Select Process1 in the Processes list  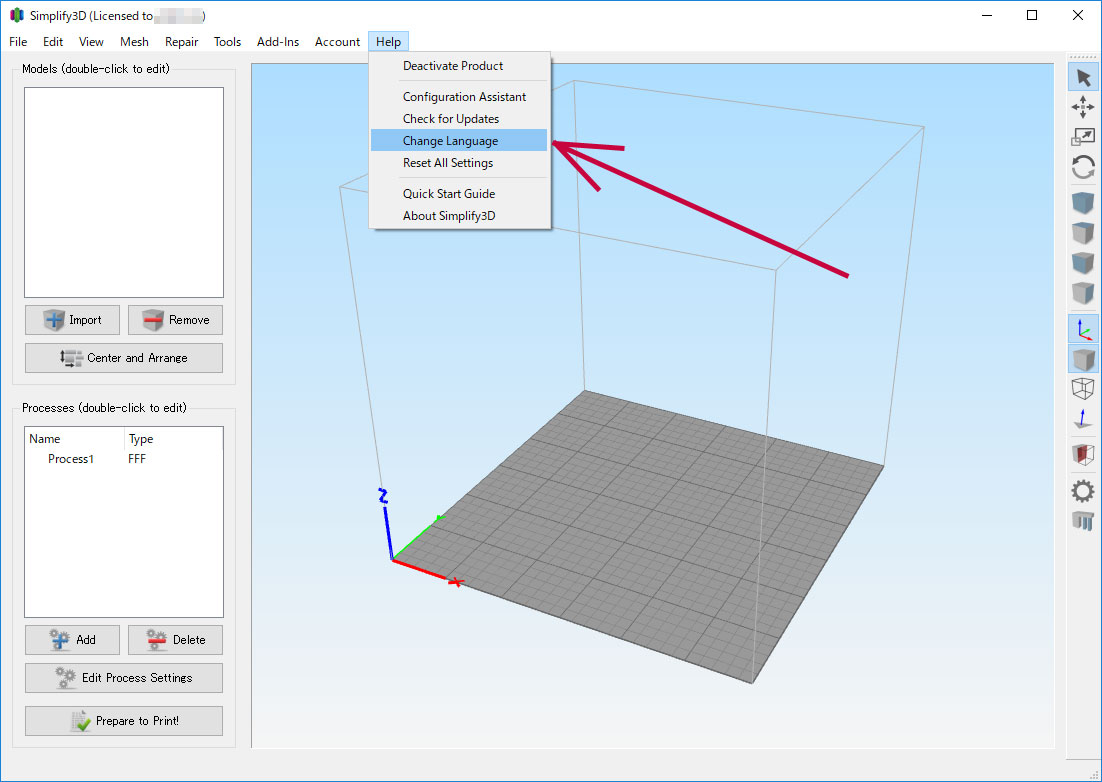tap(71, 459)
